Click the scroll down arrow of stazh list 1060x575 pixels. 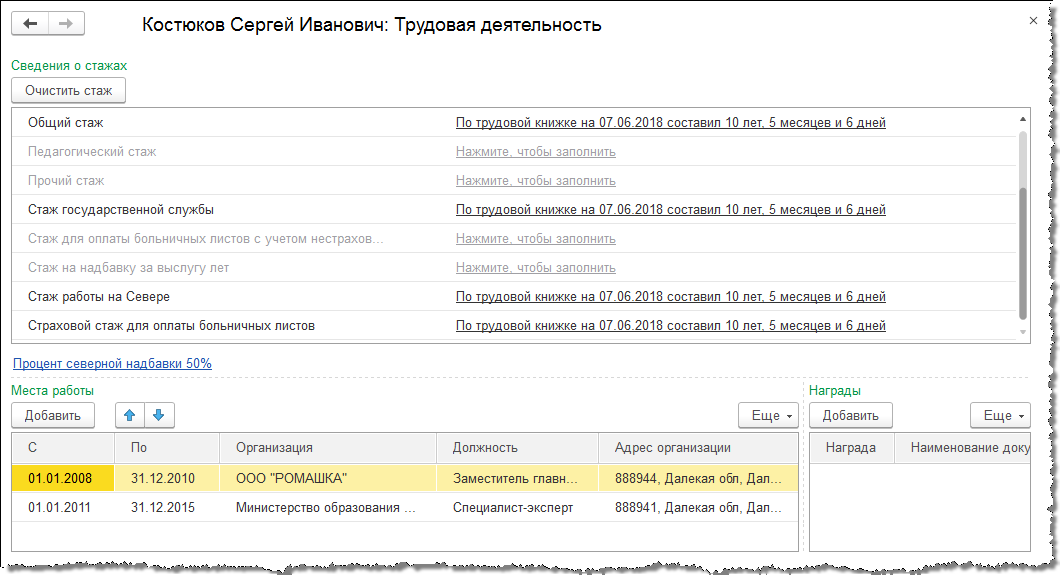coord(1022,332)
